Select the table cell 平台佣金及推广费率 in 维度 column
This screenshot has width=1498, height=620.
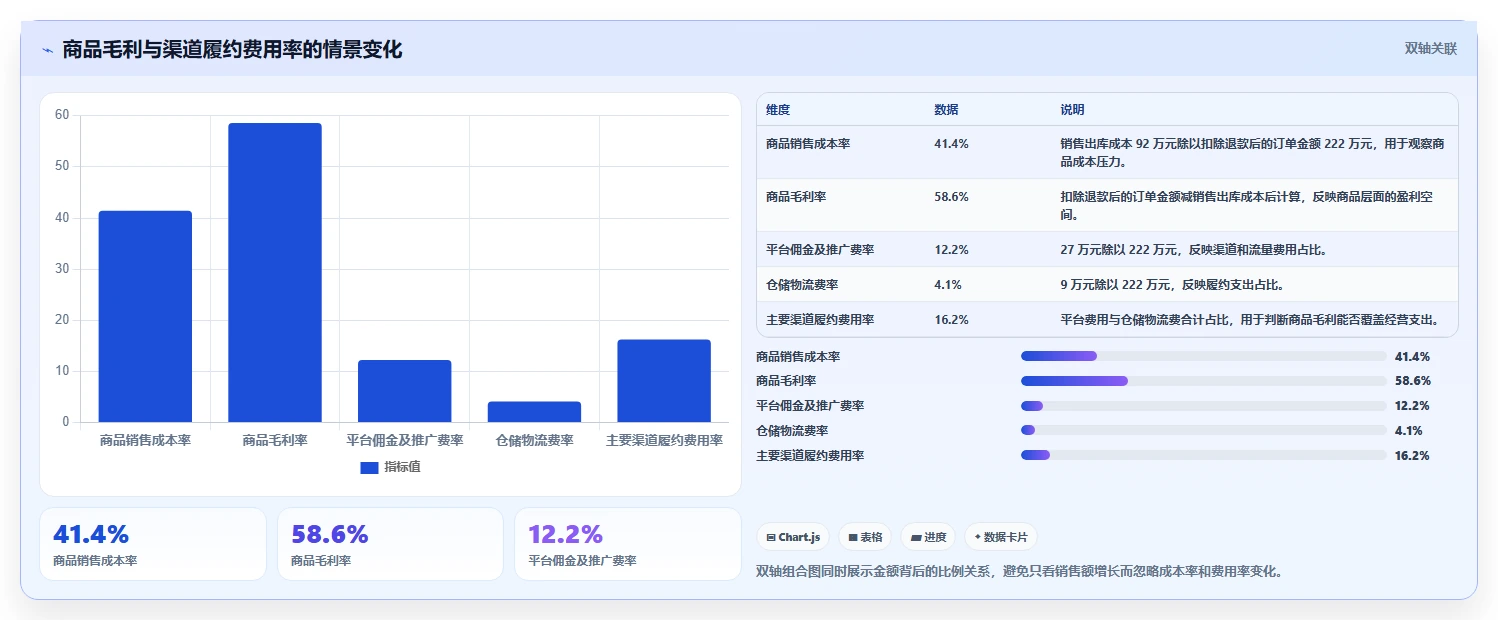pos(820,249)
